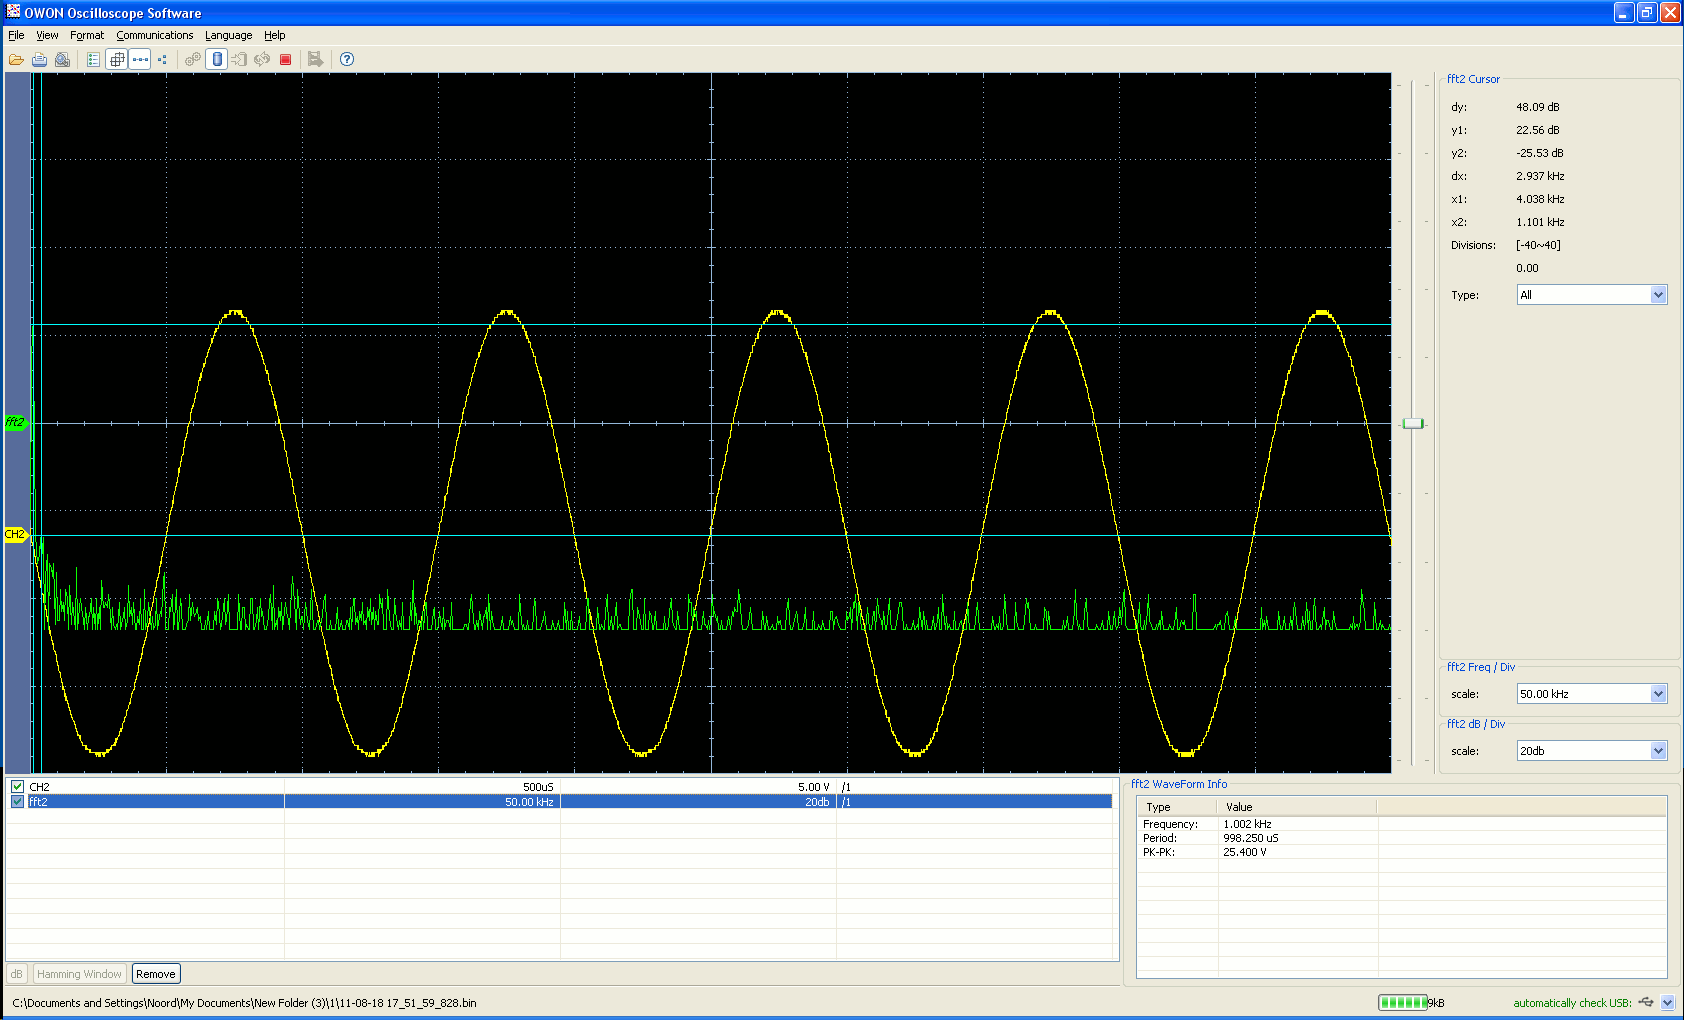Click the dB button
The width and height of the screenshot is (1684, 1020).
point(16,974)
